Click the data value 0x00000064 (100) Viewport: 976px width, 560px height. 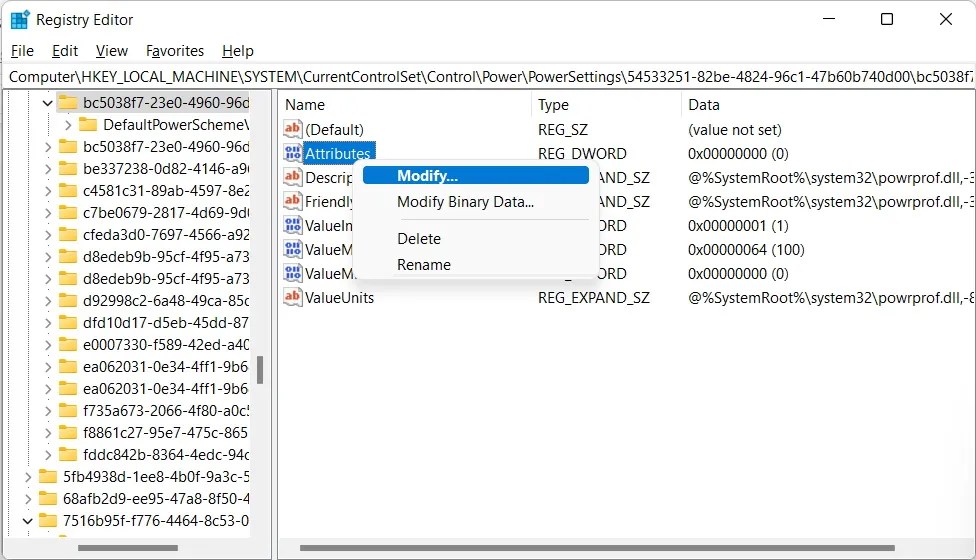point(746,250)
